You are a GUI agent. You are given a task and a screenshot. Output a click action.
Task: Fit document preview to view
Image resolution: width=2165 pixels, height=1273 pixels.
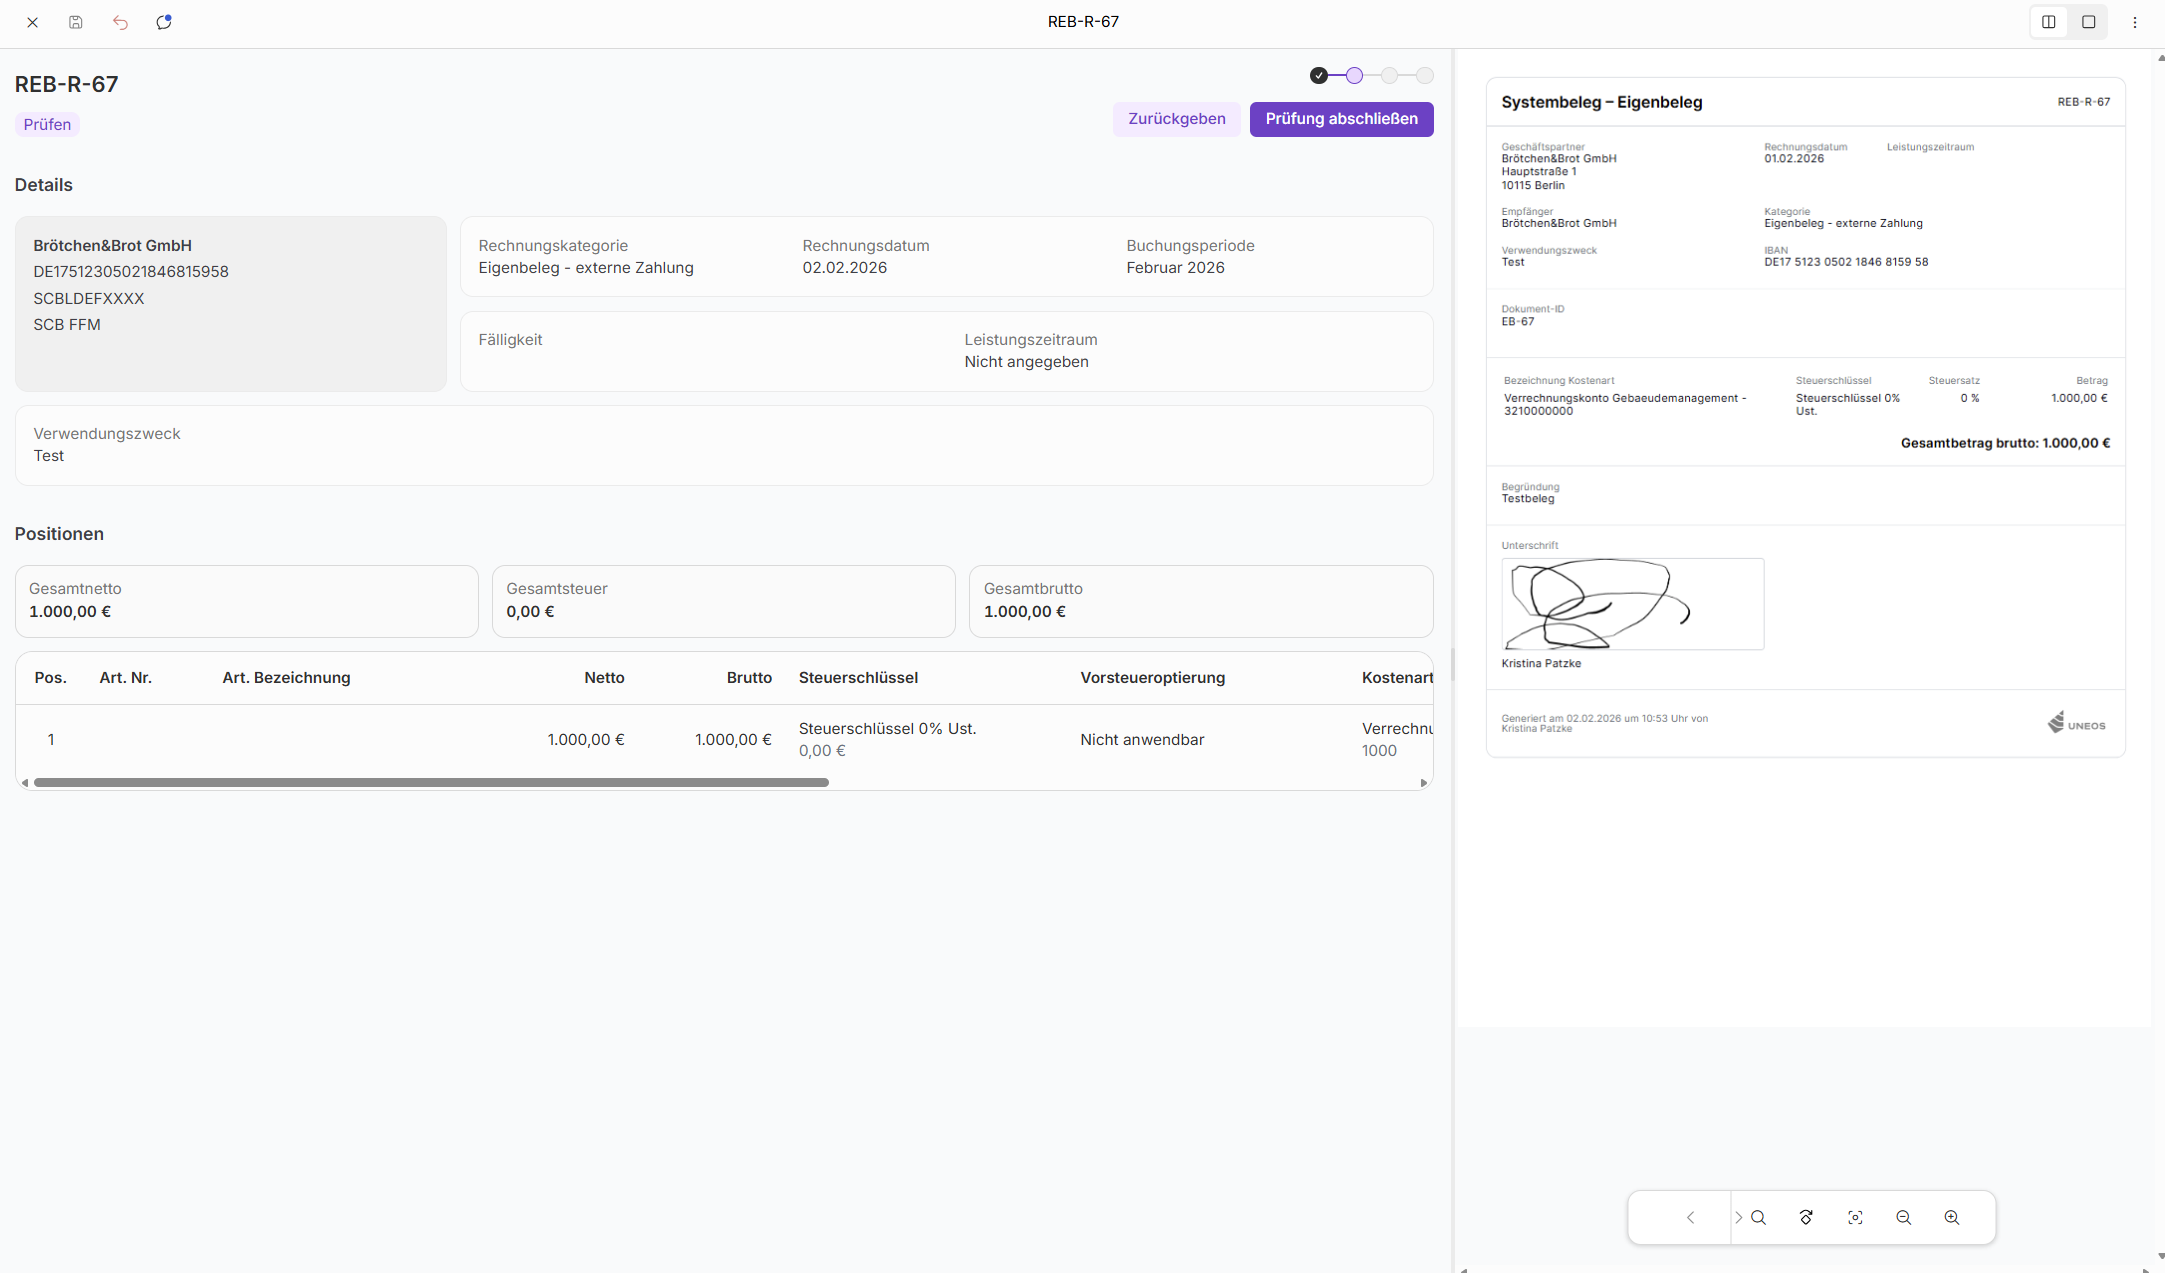click(1855, 1217)
